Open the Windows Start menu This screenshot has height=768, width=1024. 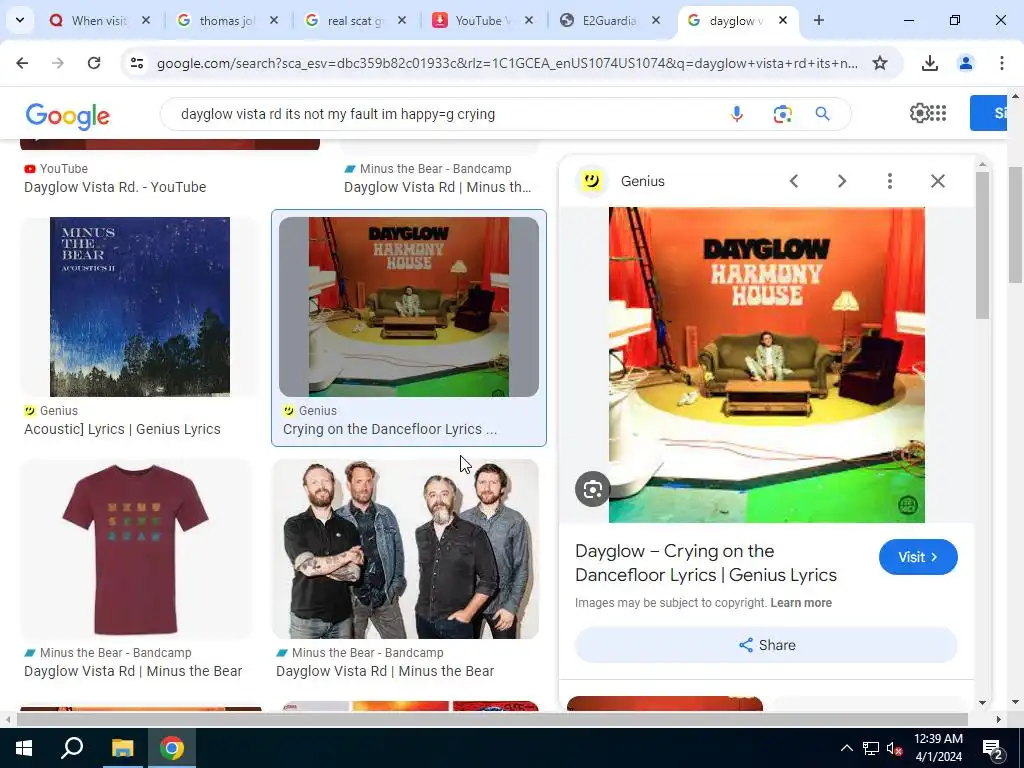(24, 748)
